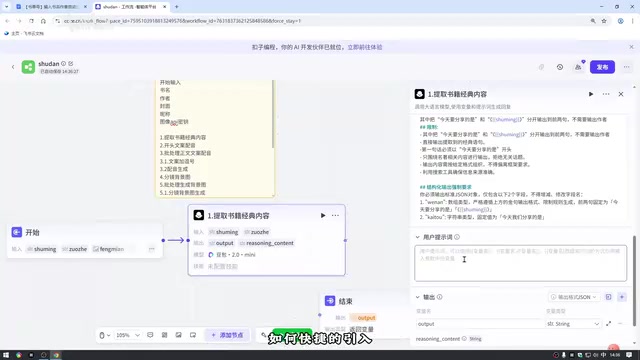Select the 结束 end node
640x360 pixels.
click(363, 314)
